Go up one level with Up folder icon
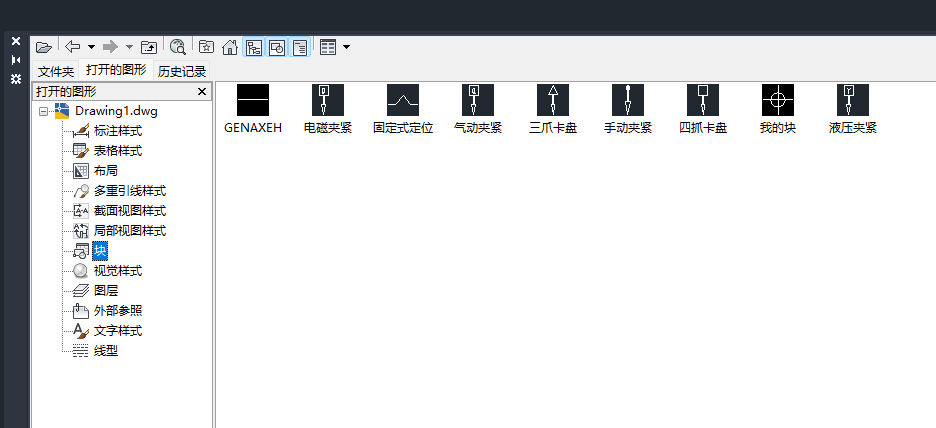The image size is (936, 428). (148, 47)
